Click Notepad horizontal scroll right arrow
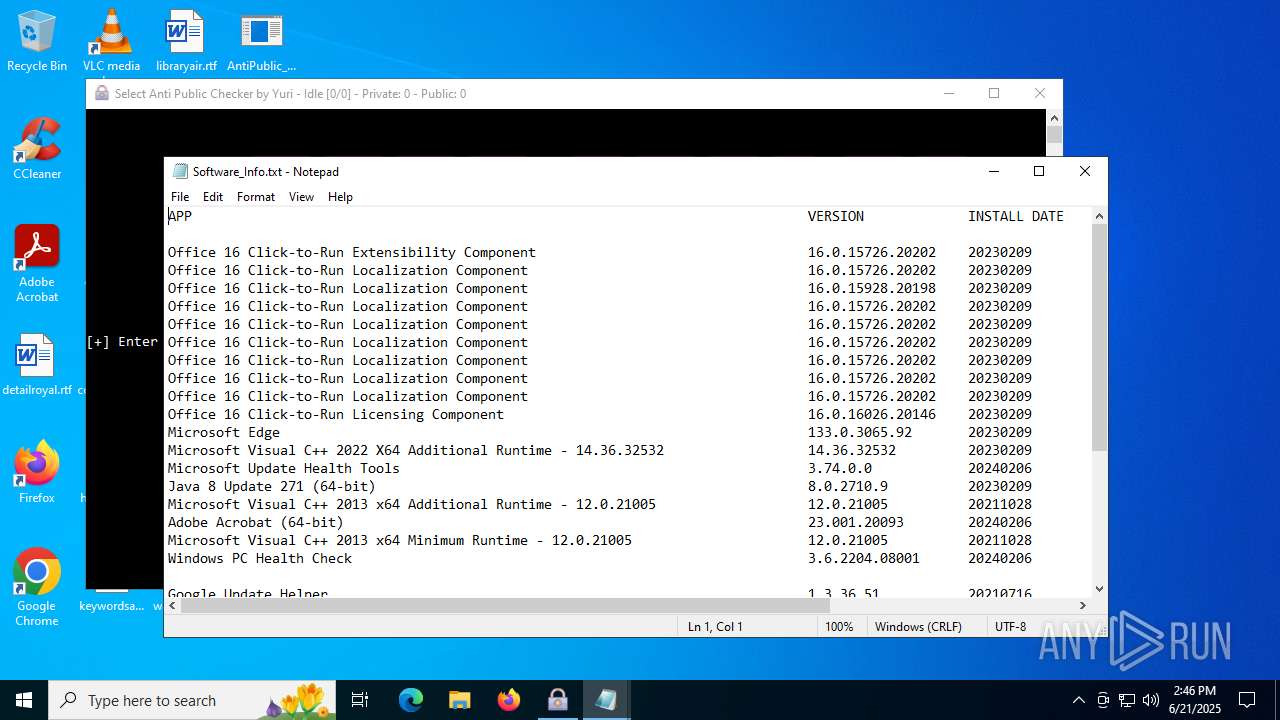 (x=1082, y=605)
